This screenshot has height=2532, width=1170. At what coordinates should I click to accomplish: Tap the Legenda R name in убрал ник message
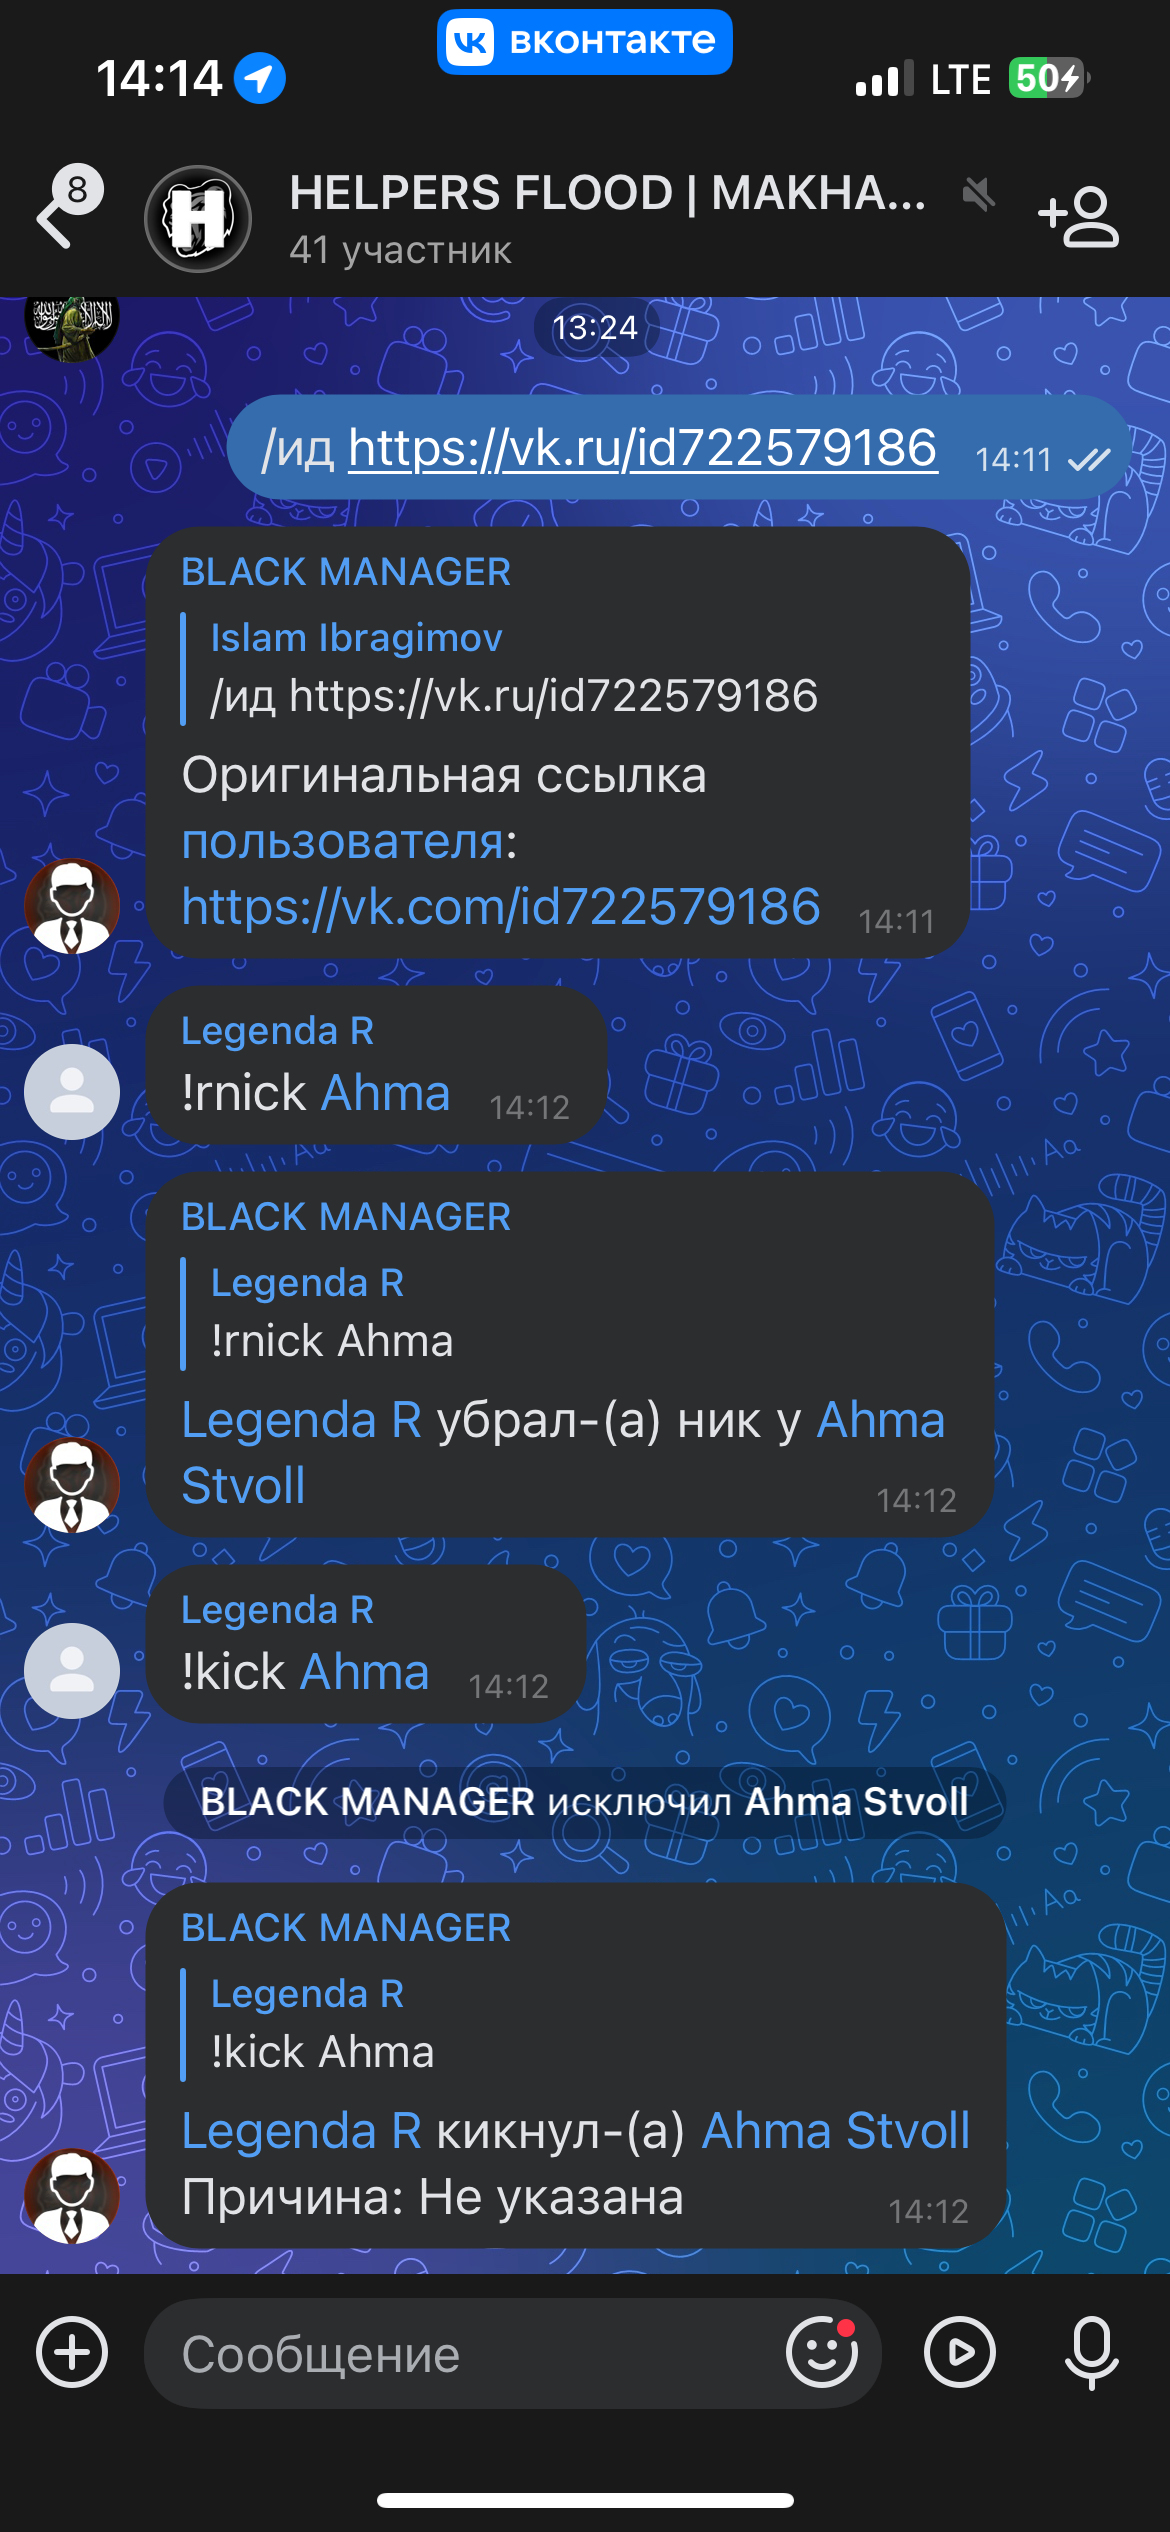click(x=302, y=1420)
